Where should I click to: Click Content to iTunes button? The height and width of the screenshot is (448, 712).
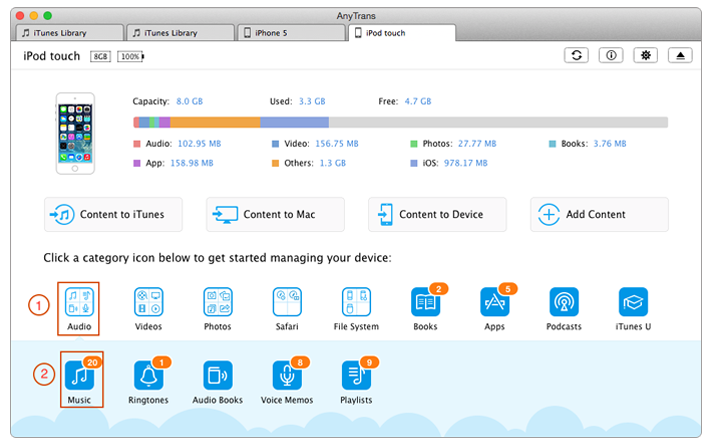click(x=114, y=214)
